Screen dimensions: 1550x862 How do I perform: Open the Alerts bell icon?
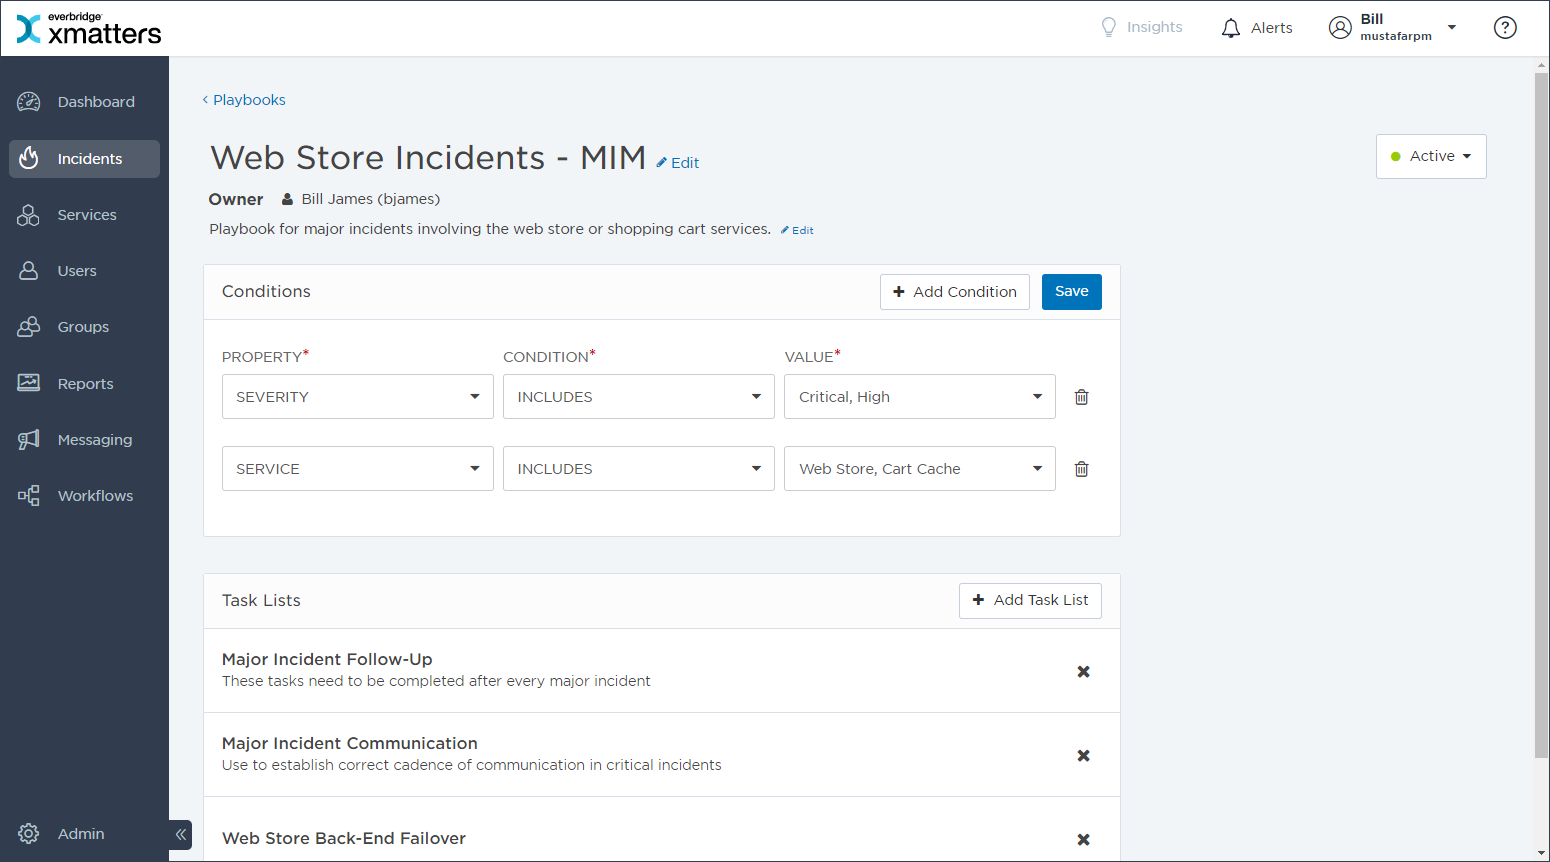pos(1231,28)
